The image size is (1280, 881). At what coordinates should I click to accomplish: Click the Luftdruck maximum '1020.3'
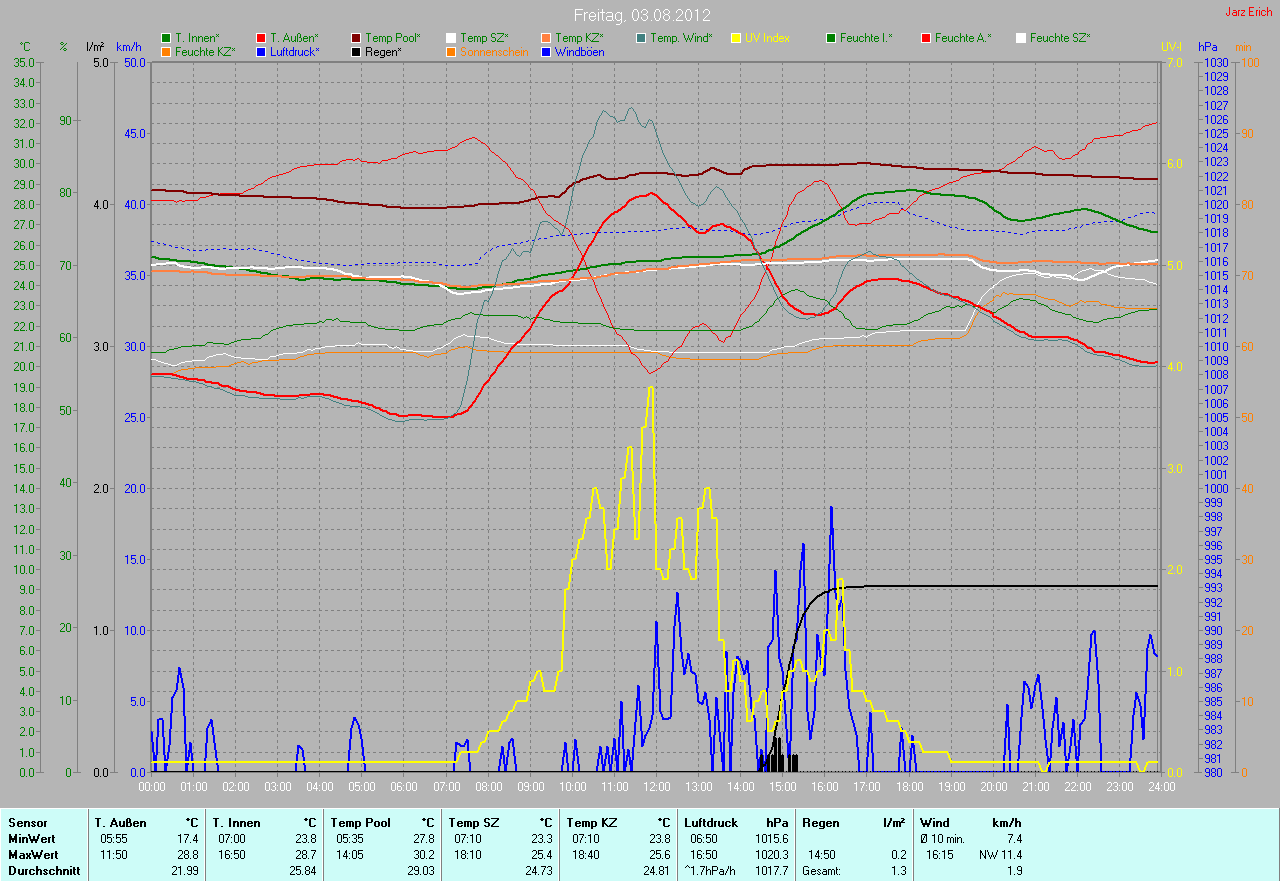(x=770, y=855)
